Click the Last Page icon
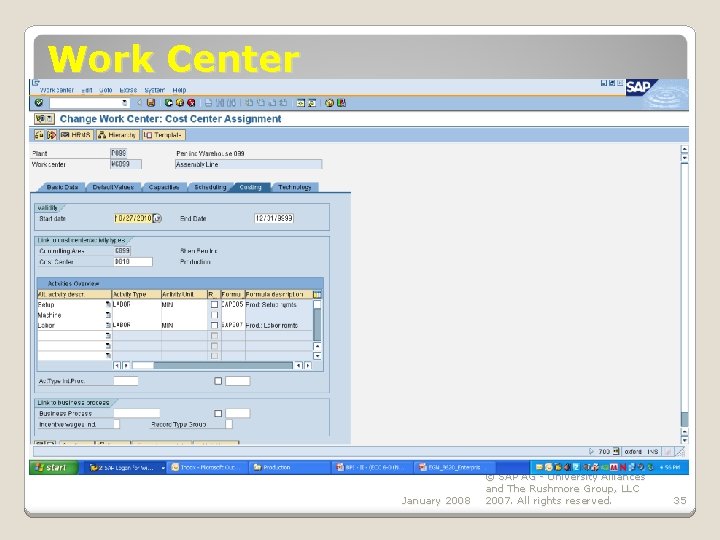This screenshot has width=720, height=540. 283,103
